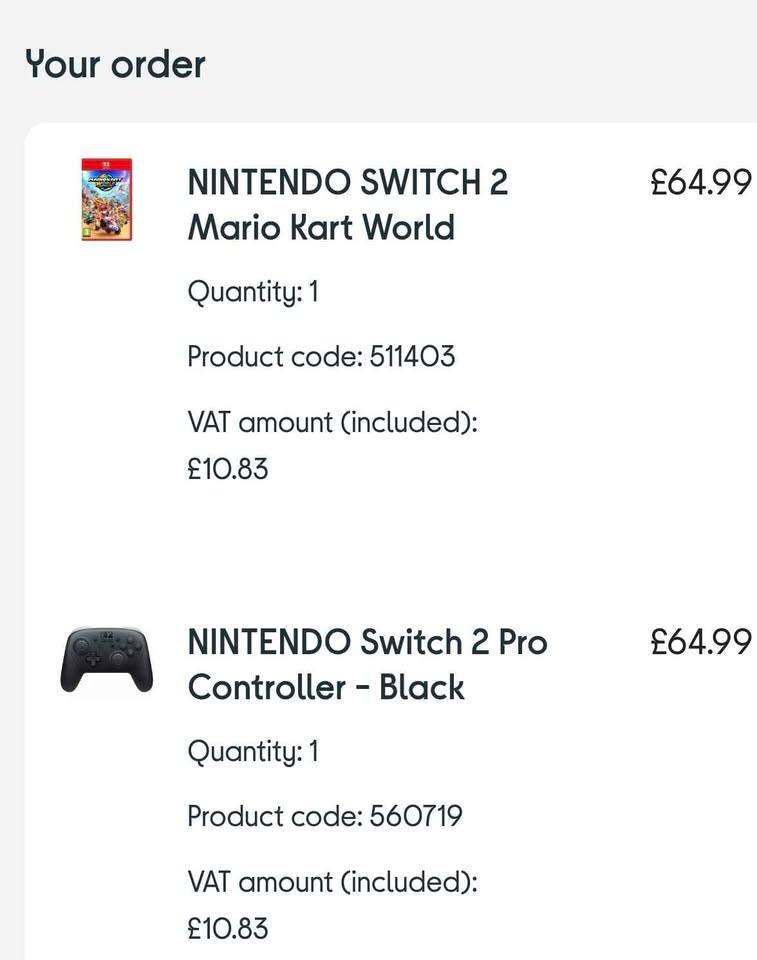757x960 pixels.
Task: Click the "Product code:" label for Mario Kart
Action: [x=274, y=357]
